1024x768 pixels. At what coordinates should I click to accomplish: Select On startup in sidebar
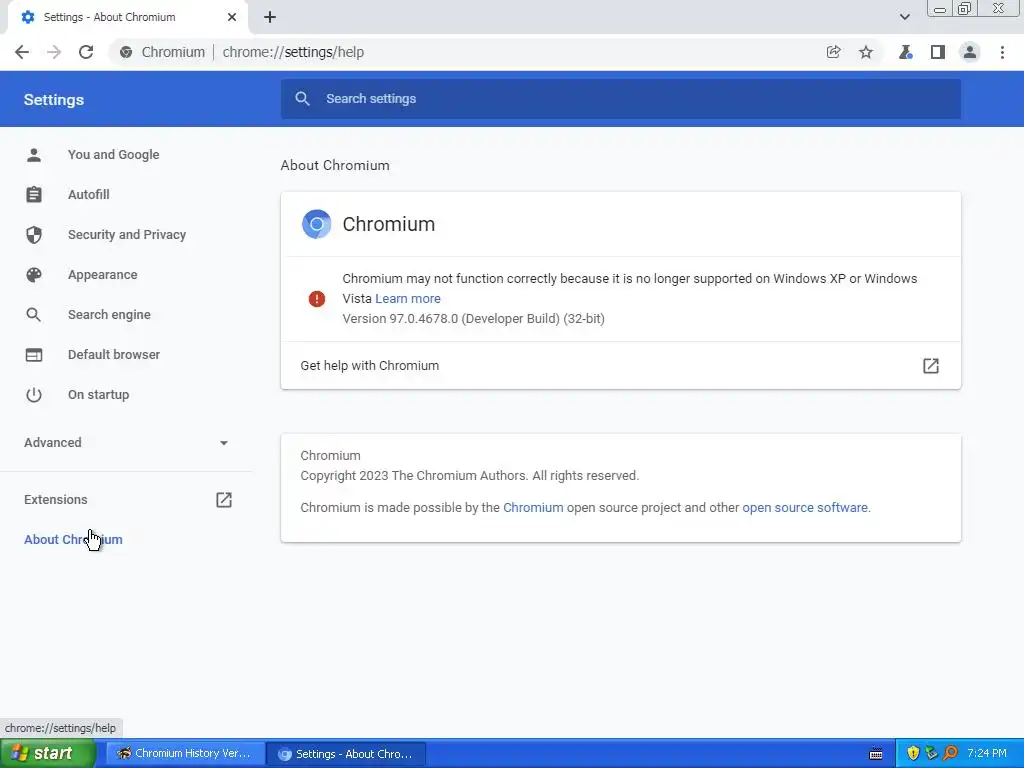pyautogui.click(x=99, y=394)
